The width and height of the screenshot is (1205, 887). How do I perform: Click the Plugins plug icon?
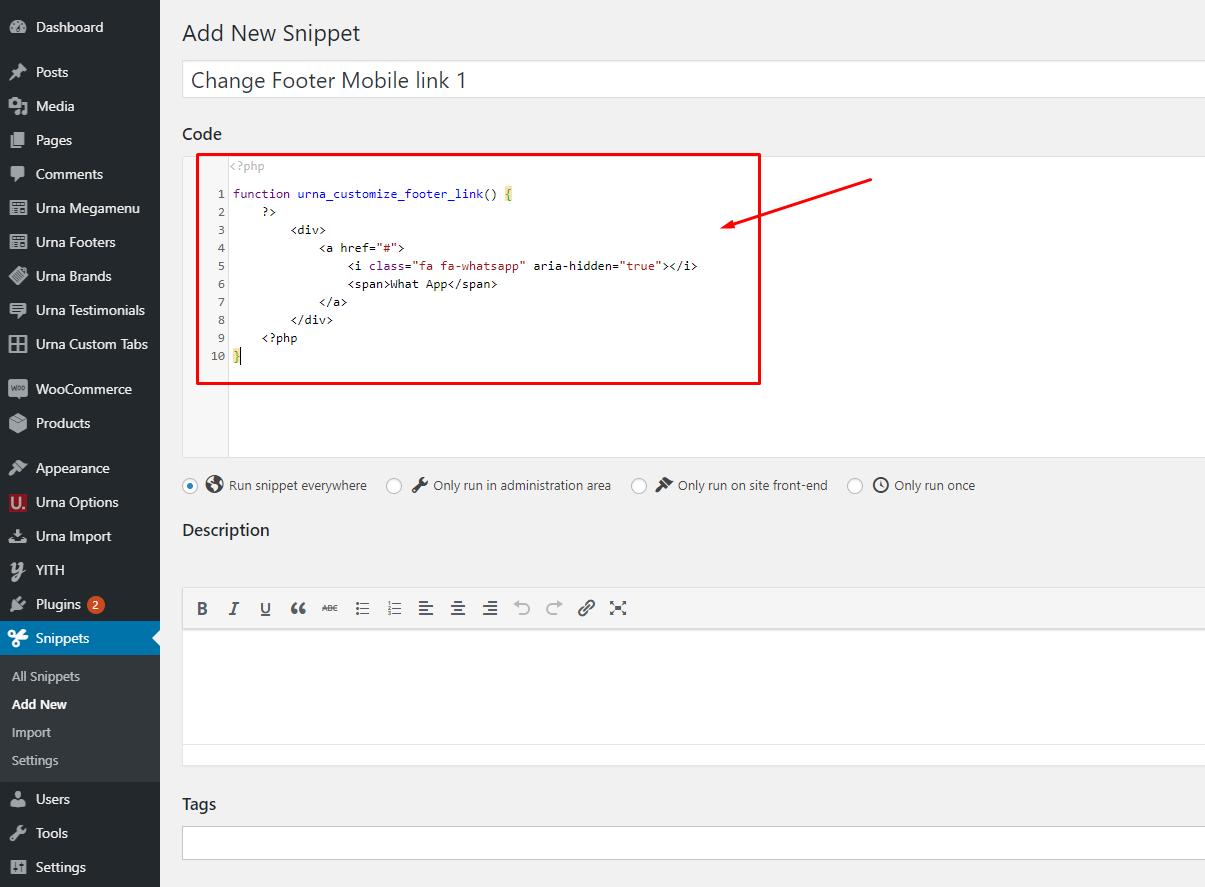point(18,604)
